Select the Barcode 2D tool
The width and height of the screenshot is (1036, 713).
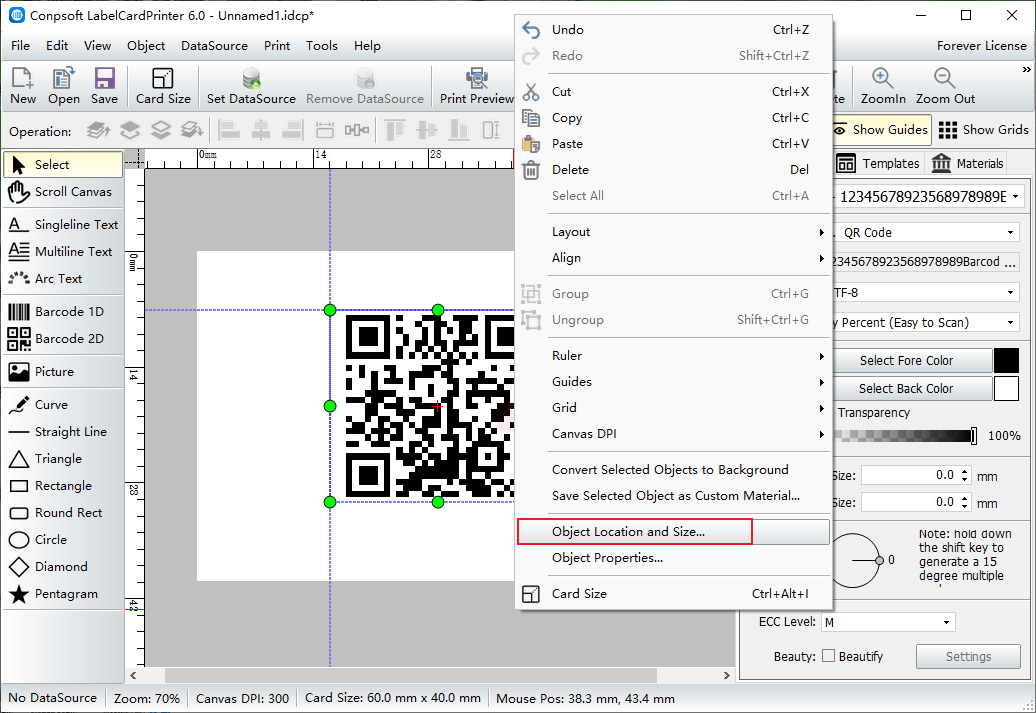pos(63,338)
